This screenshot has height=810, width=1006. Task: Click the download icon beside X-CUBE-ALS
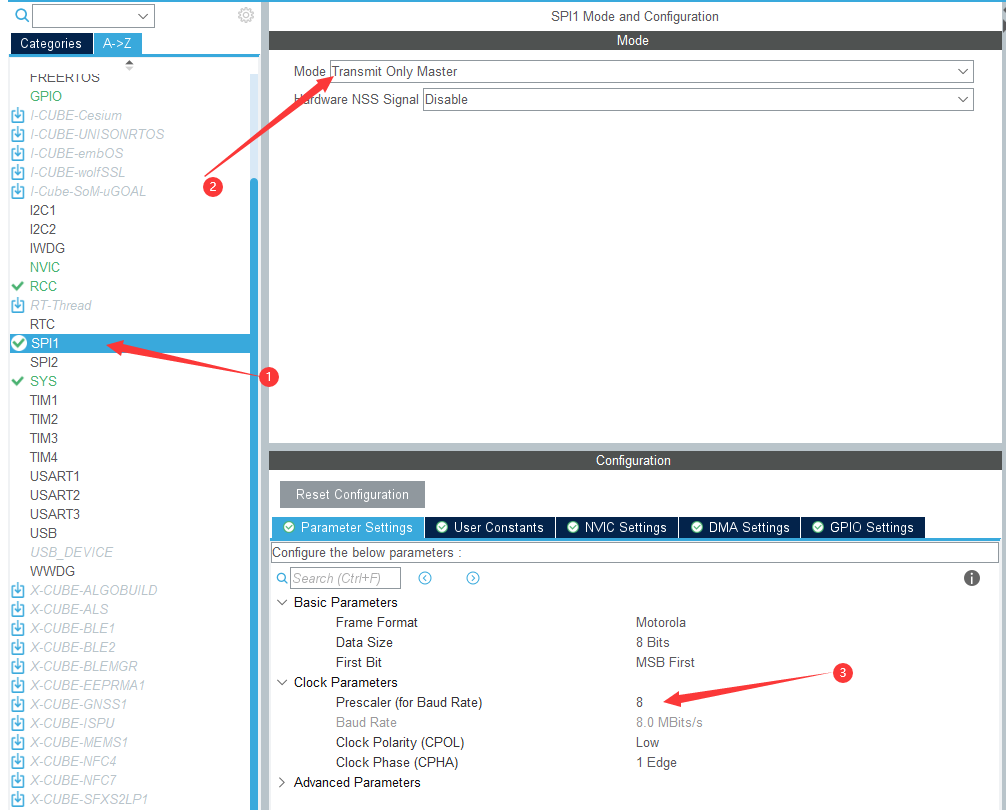click(18, 609)
